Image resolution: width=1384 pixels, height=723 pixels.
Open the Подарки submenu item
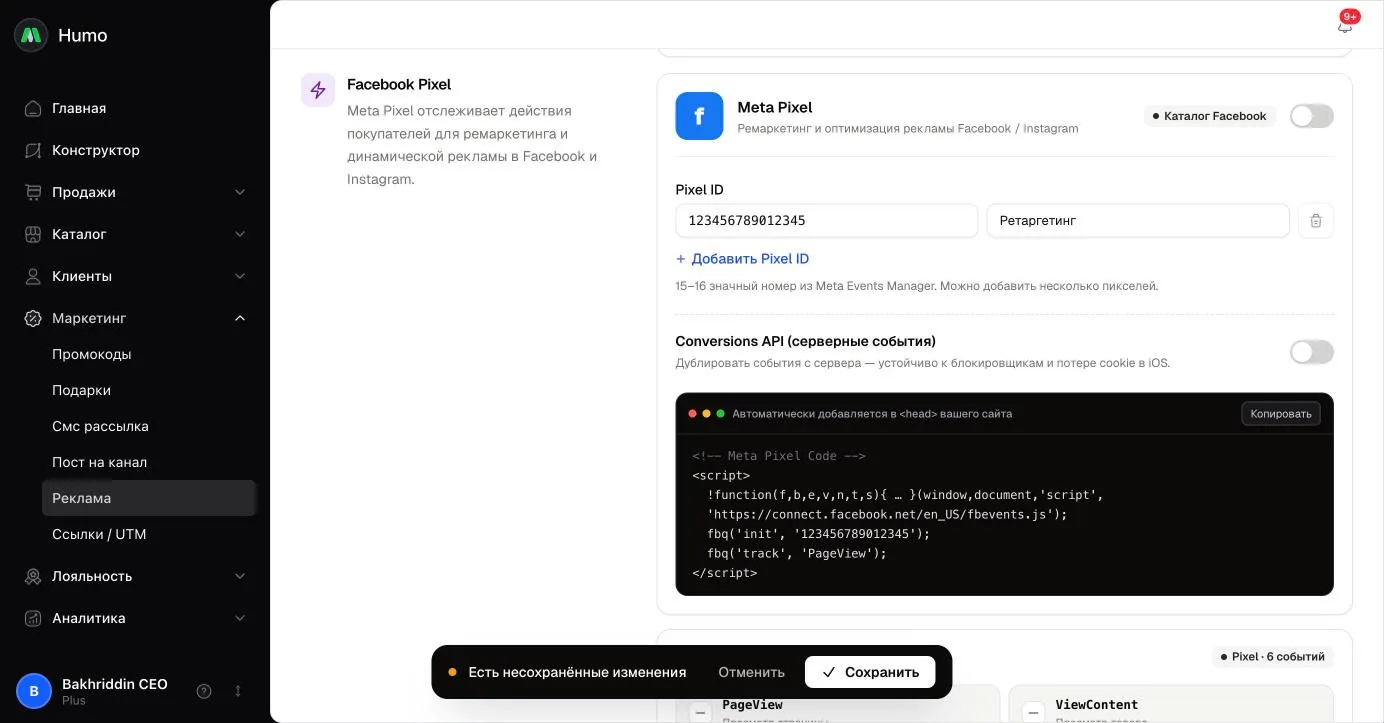(x=148, y=390)
